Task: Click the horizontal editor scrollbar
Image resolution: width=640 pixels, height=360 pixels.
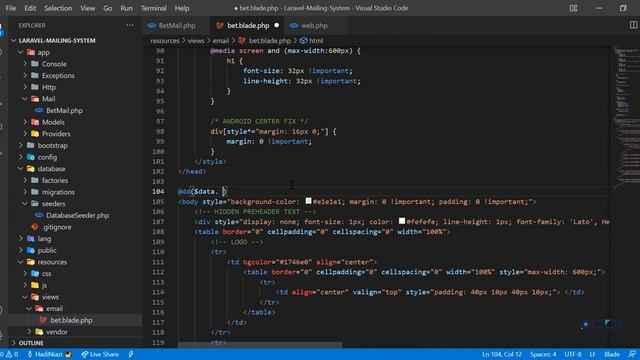Action: 260,345
